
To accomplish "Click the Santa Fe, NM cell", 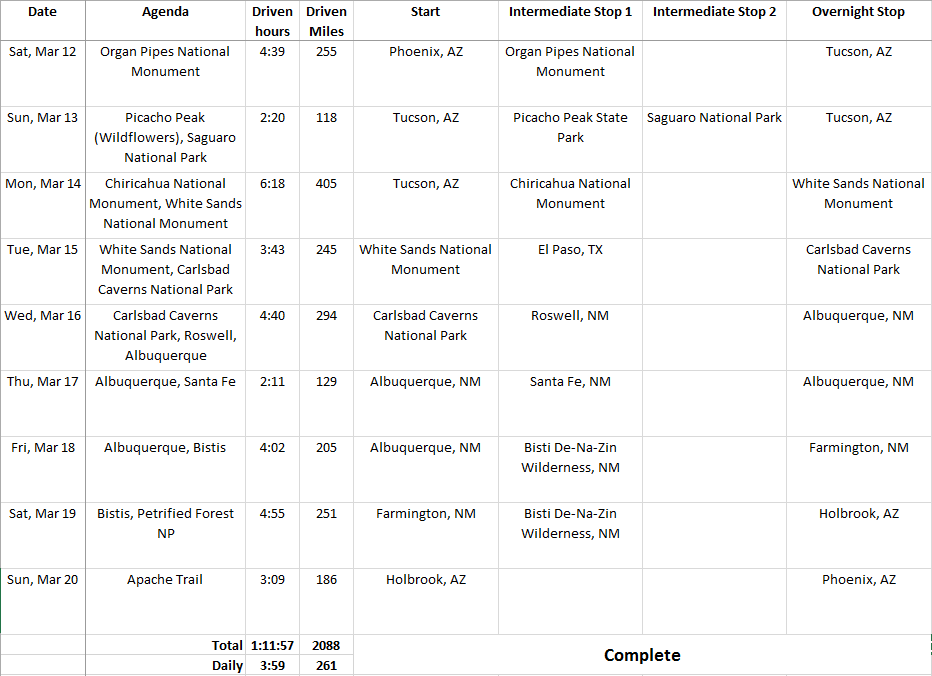I will click(x=570, y=382).
